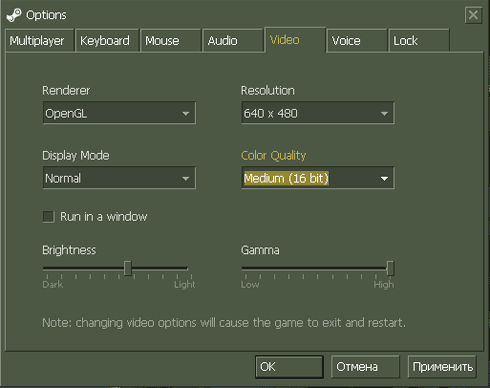Screen dimensions: 490x388
Task: Click the Dark end label of Brightness
Action: (x=53, y=285)
